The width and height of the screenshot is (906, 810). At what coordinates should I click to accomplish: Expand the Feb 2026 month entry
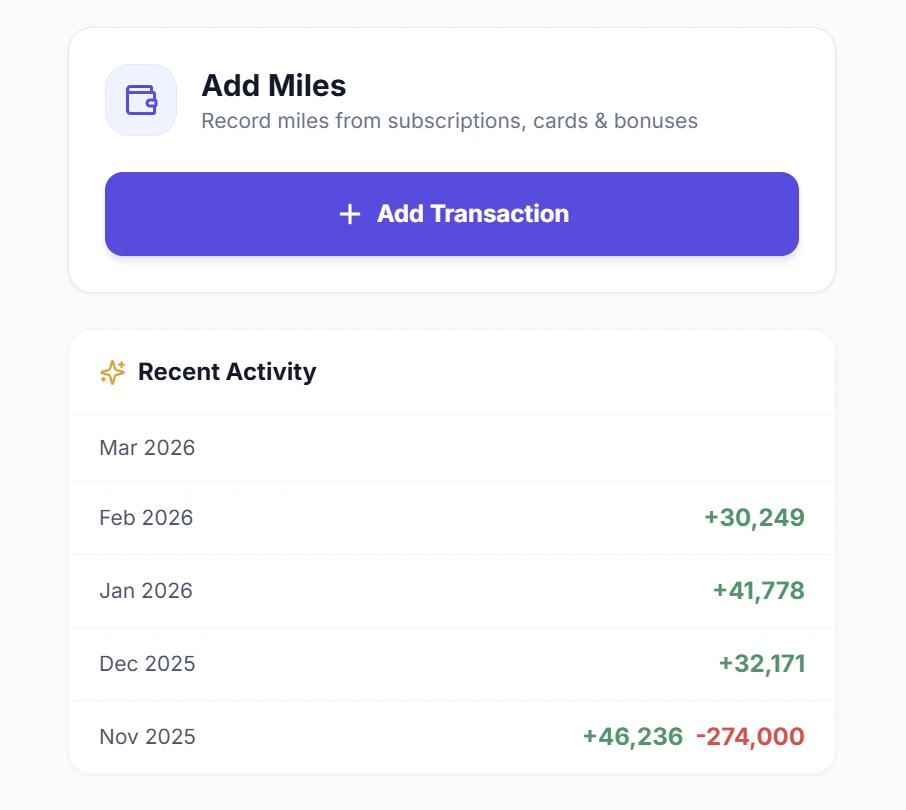451,518
